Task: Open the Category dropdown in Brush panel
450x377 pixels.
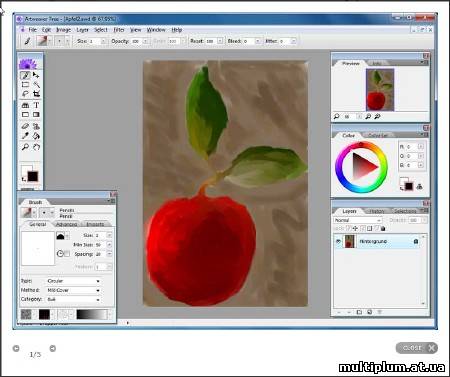Action: click(73, 300)
